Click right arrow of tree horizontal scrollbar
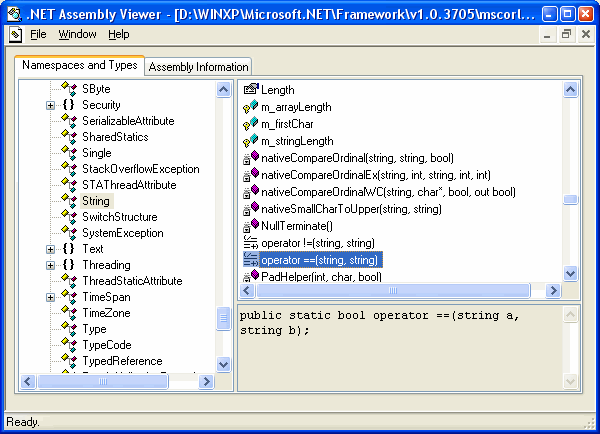Screen dimensions: 600x434 206,382
